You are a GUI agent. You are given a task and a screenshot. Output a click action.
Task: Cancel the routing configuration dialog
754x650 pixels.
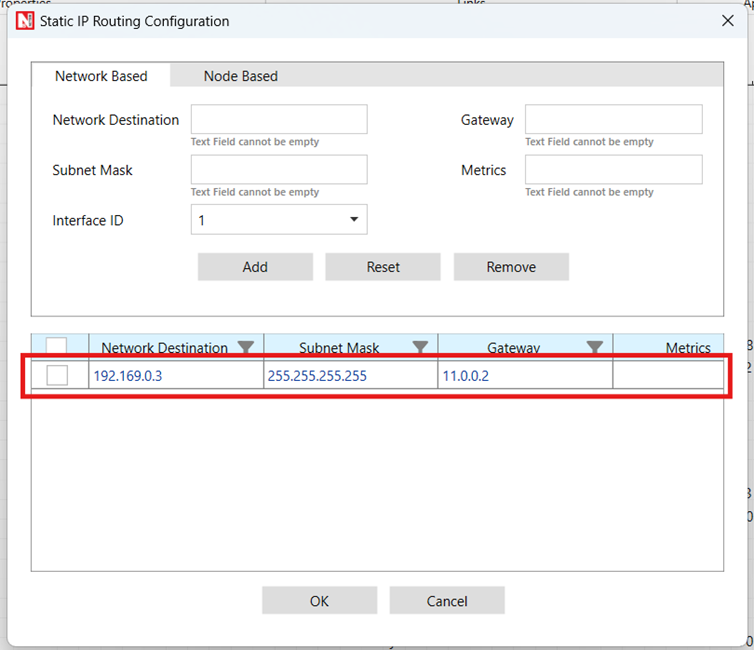(x=447, y=601)
